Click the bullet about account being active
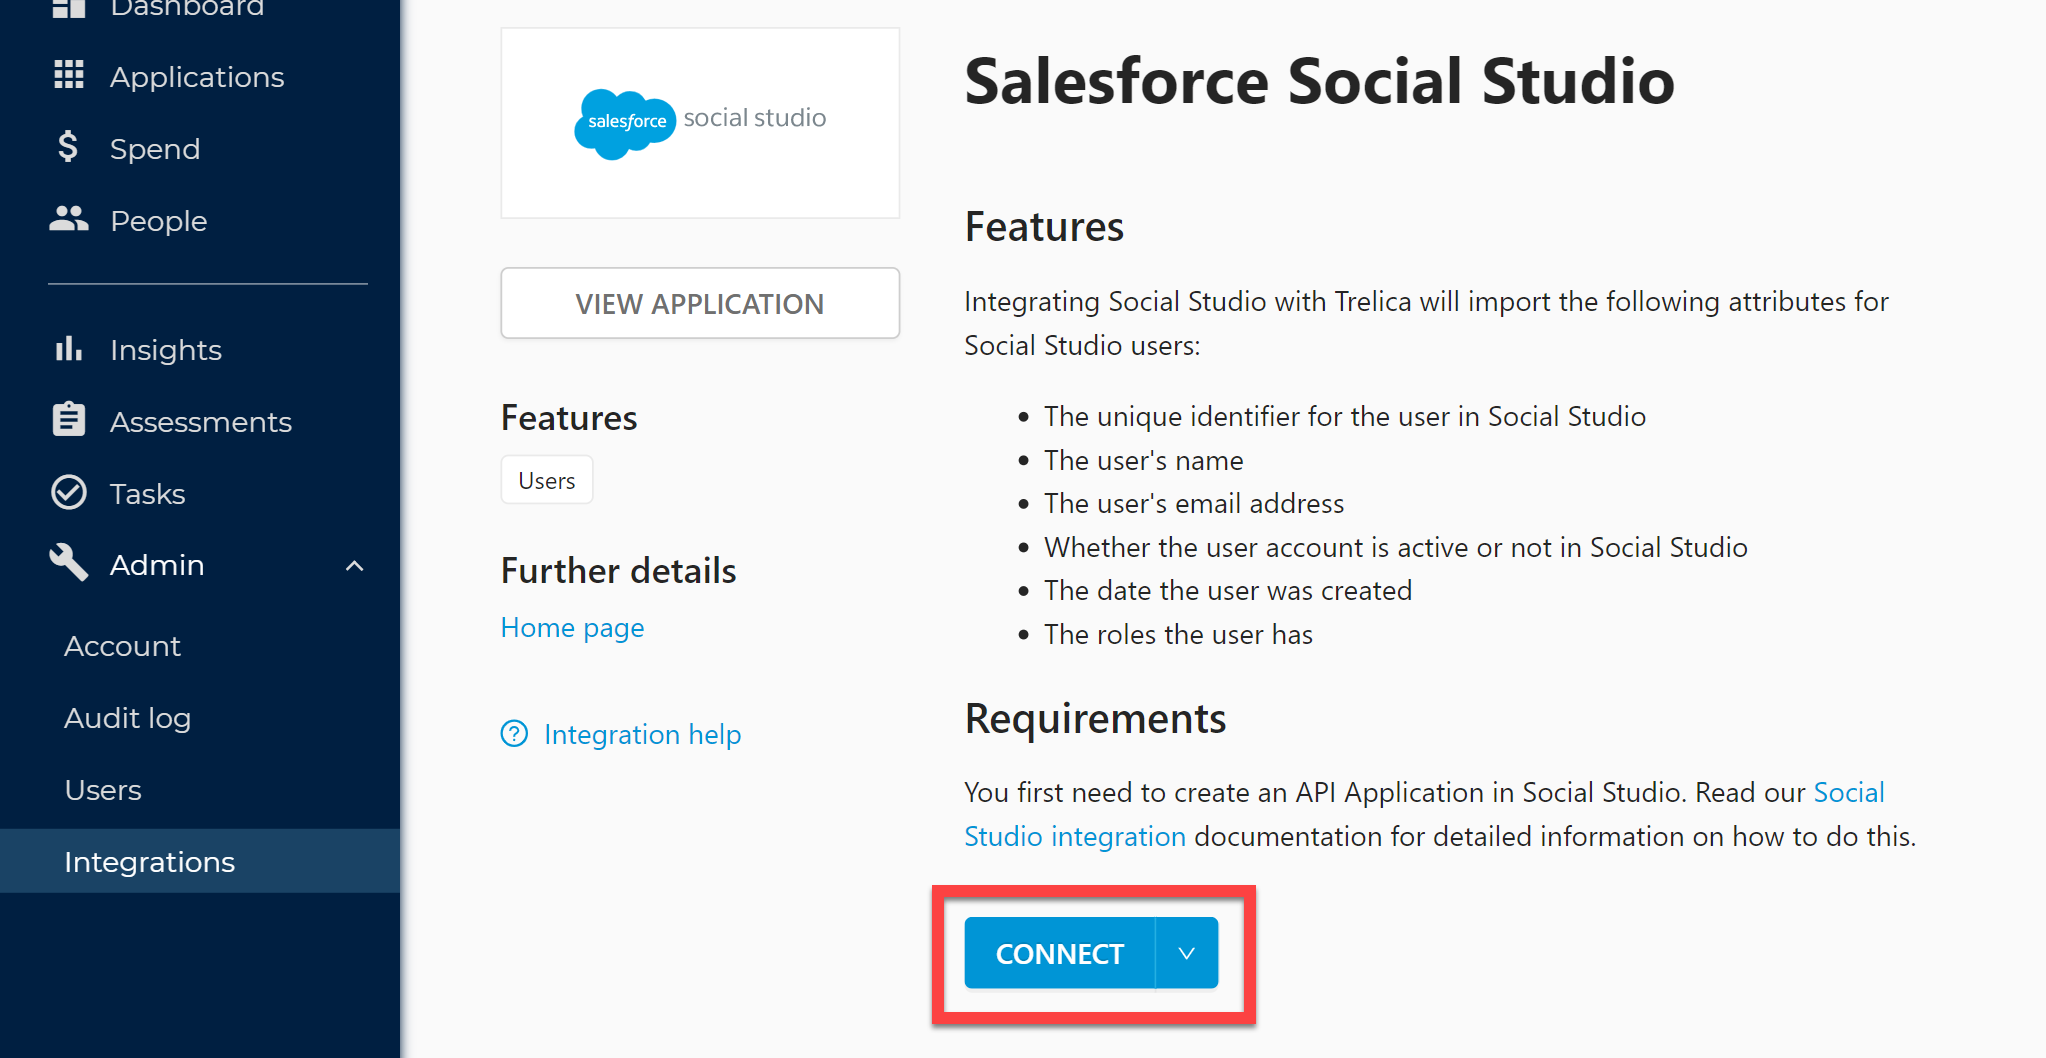The image size is (2046, 1058). click(1396, 548)
